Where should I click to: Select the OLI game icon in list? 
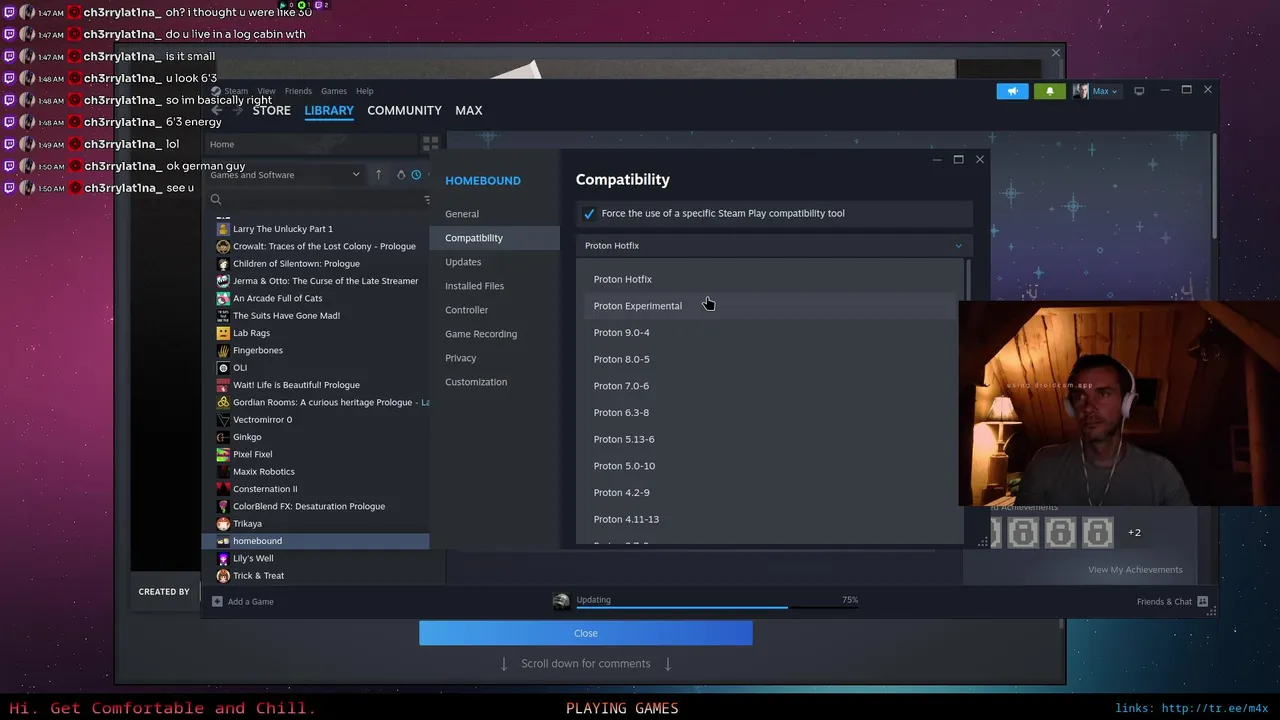pos(223,368)
